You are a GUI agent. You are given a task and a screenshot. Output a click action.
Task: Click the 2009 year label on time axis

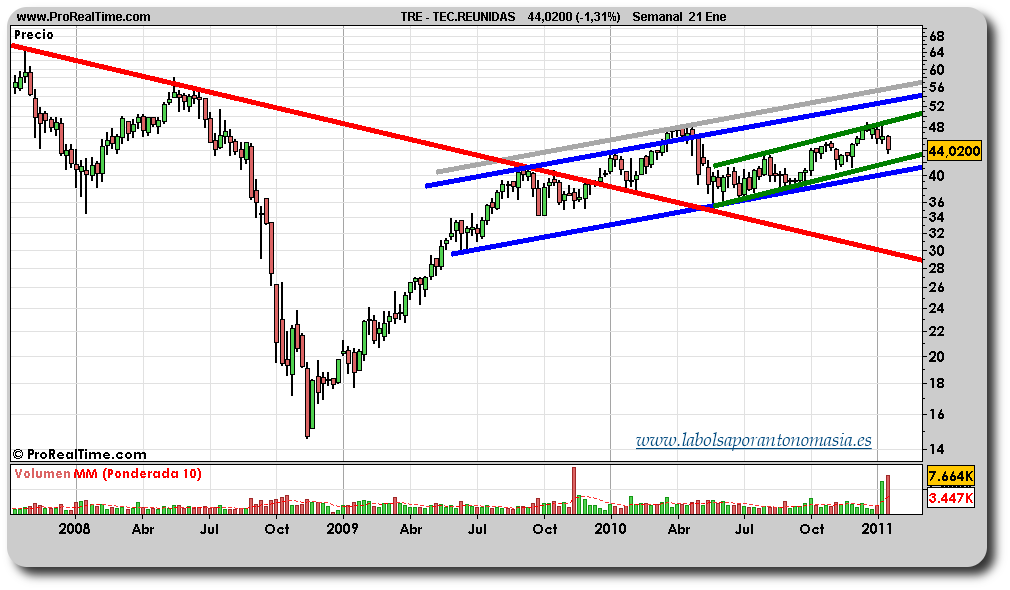pyautogui.click(x=342, y=529)
